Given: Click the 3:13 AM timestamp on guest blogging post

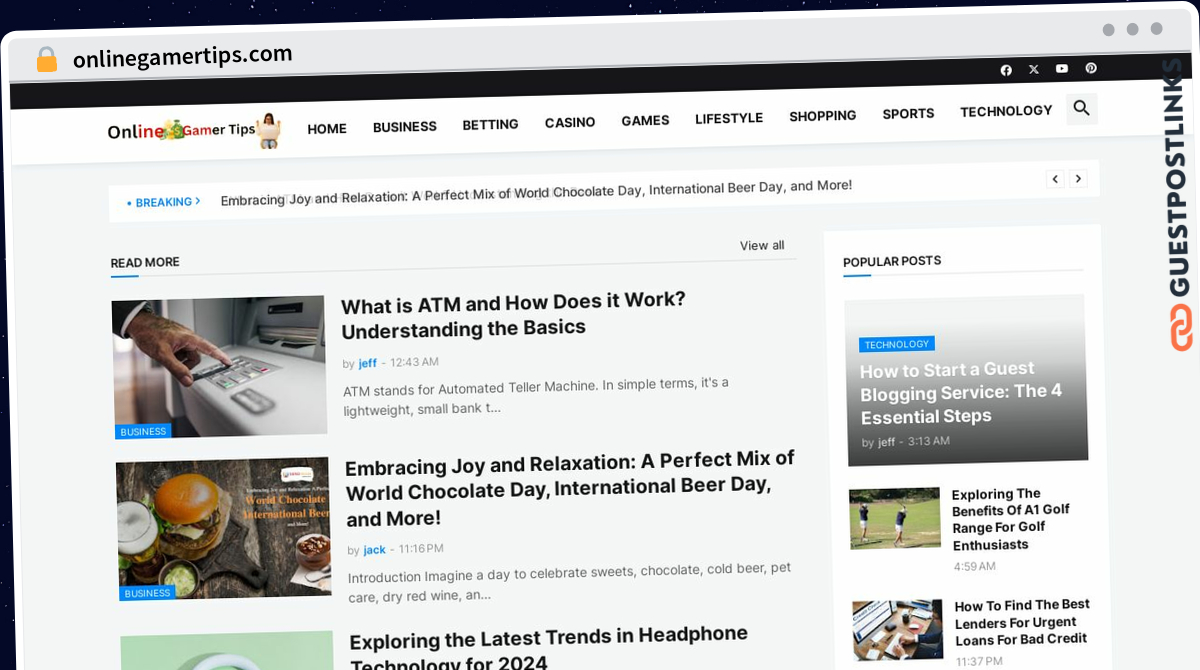Looking at the screenshot, I should pyautogui.click(x=929, y=441).
